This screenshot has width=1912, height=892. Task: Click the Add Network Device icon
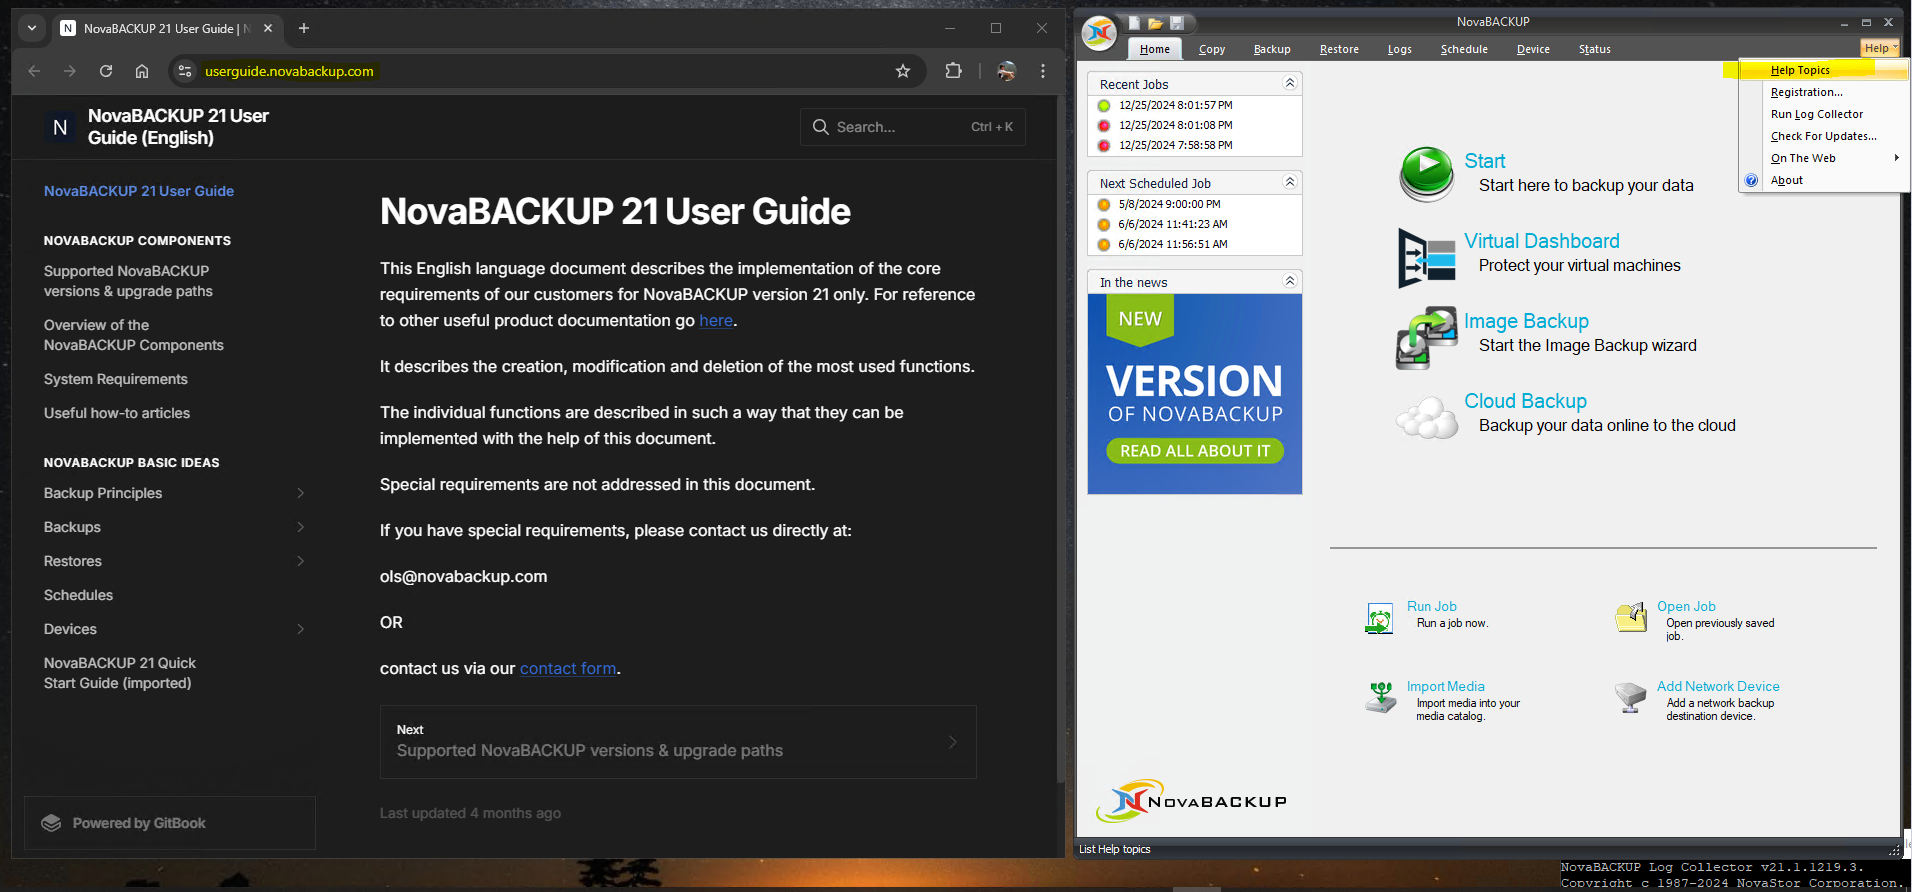[x=1630, y=697]
